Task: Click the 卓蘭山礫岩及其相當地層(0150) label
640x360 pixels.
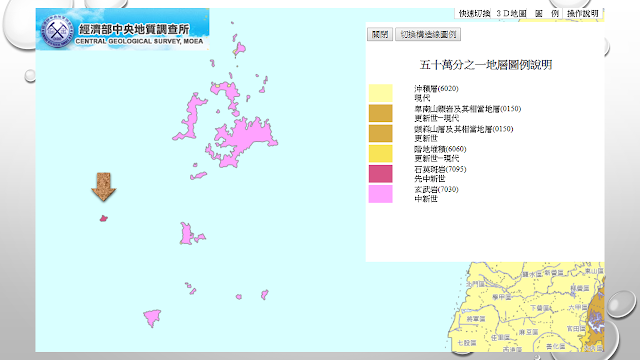Action: (467, 109)
